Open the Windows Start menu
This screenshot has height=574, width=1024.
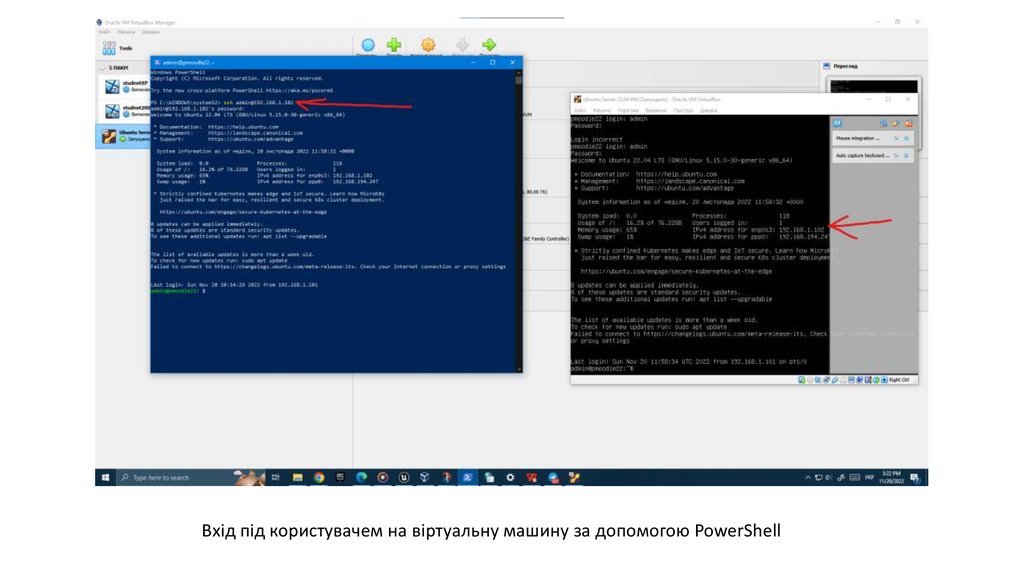pos(105,478)
